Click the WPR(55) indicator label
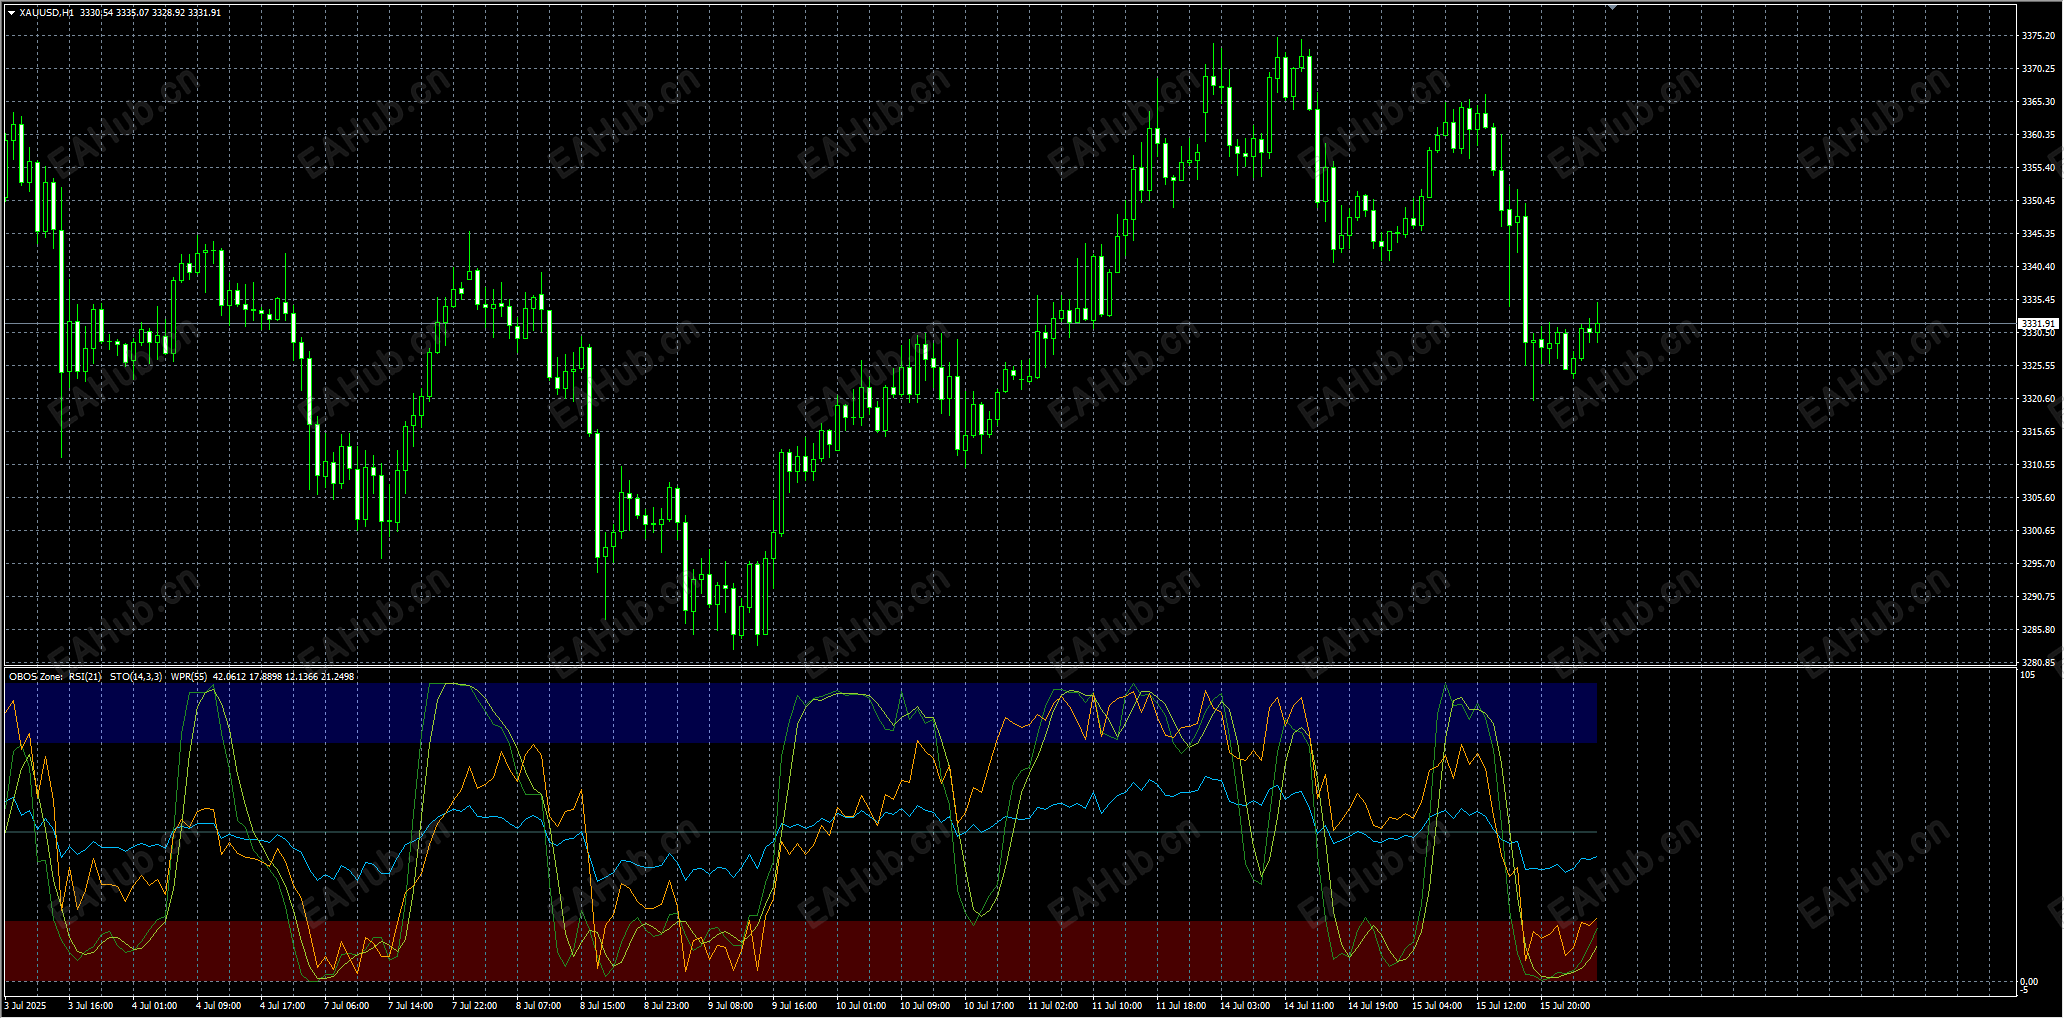Image resolution: width=2064 pixels, height=1019 pixels. point(189,677)
